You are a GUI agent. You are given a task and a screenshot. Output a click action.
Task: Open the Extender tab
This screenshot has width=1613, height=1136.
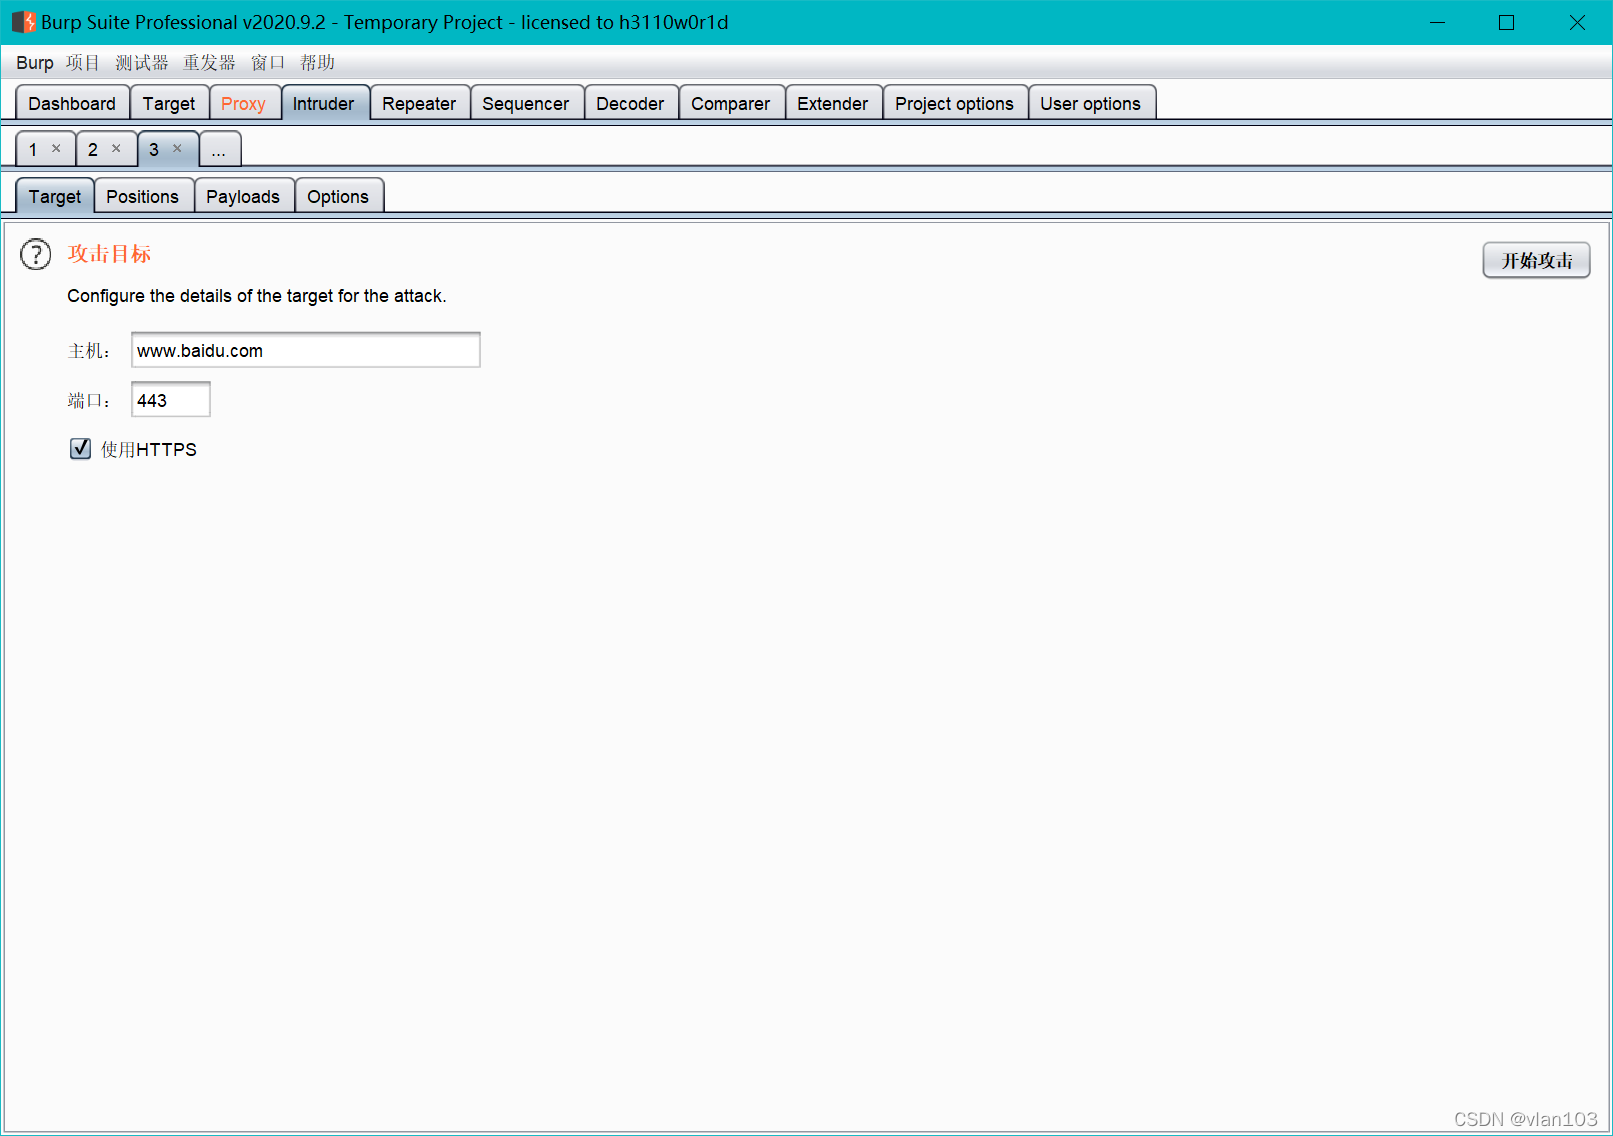coord(833,103)
